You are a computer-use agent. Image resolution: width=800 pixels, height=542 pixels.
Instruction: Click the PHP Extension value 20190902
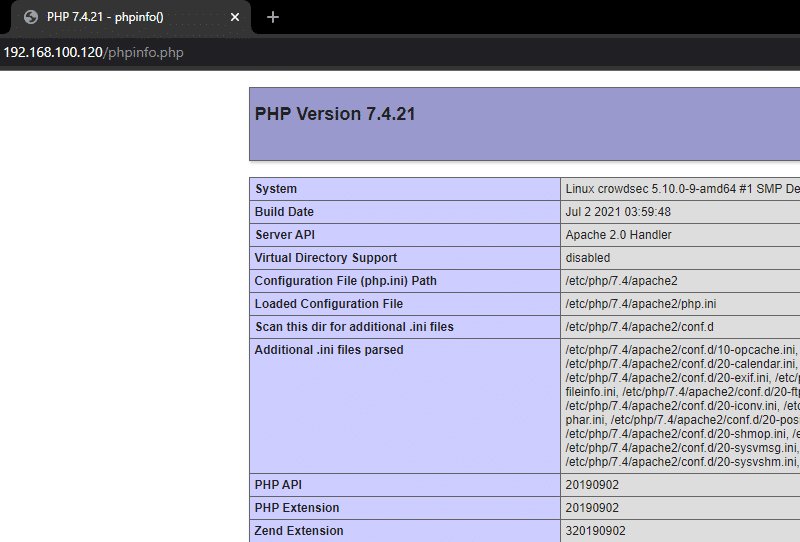click(592, 508)
